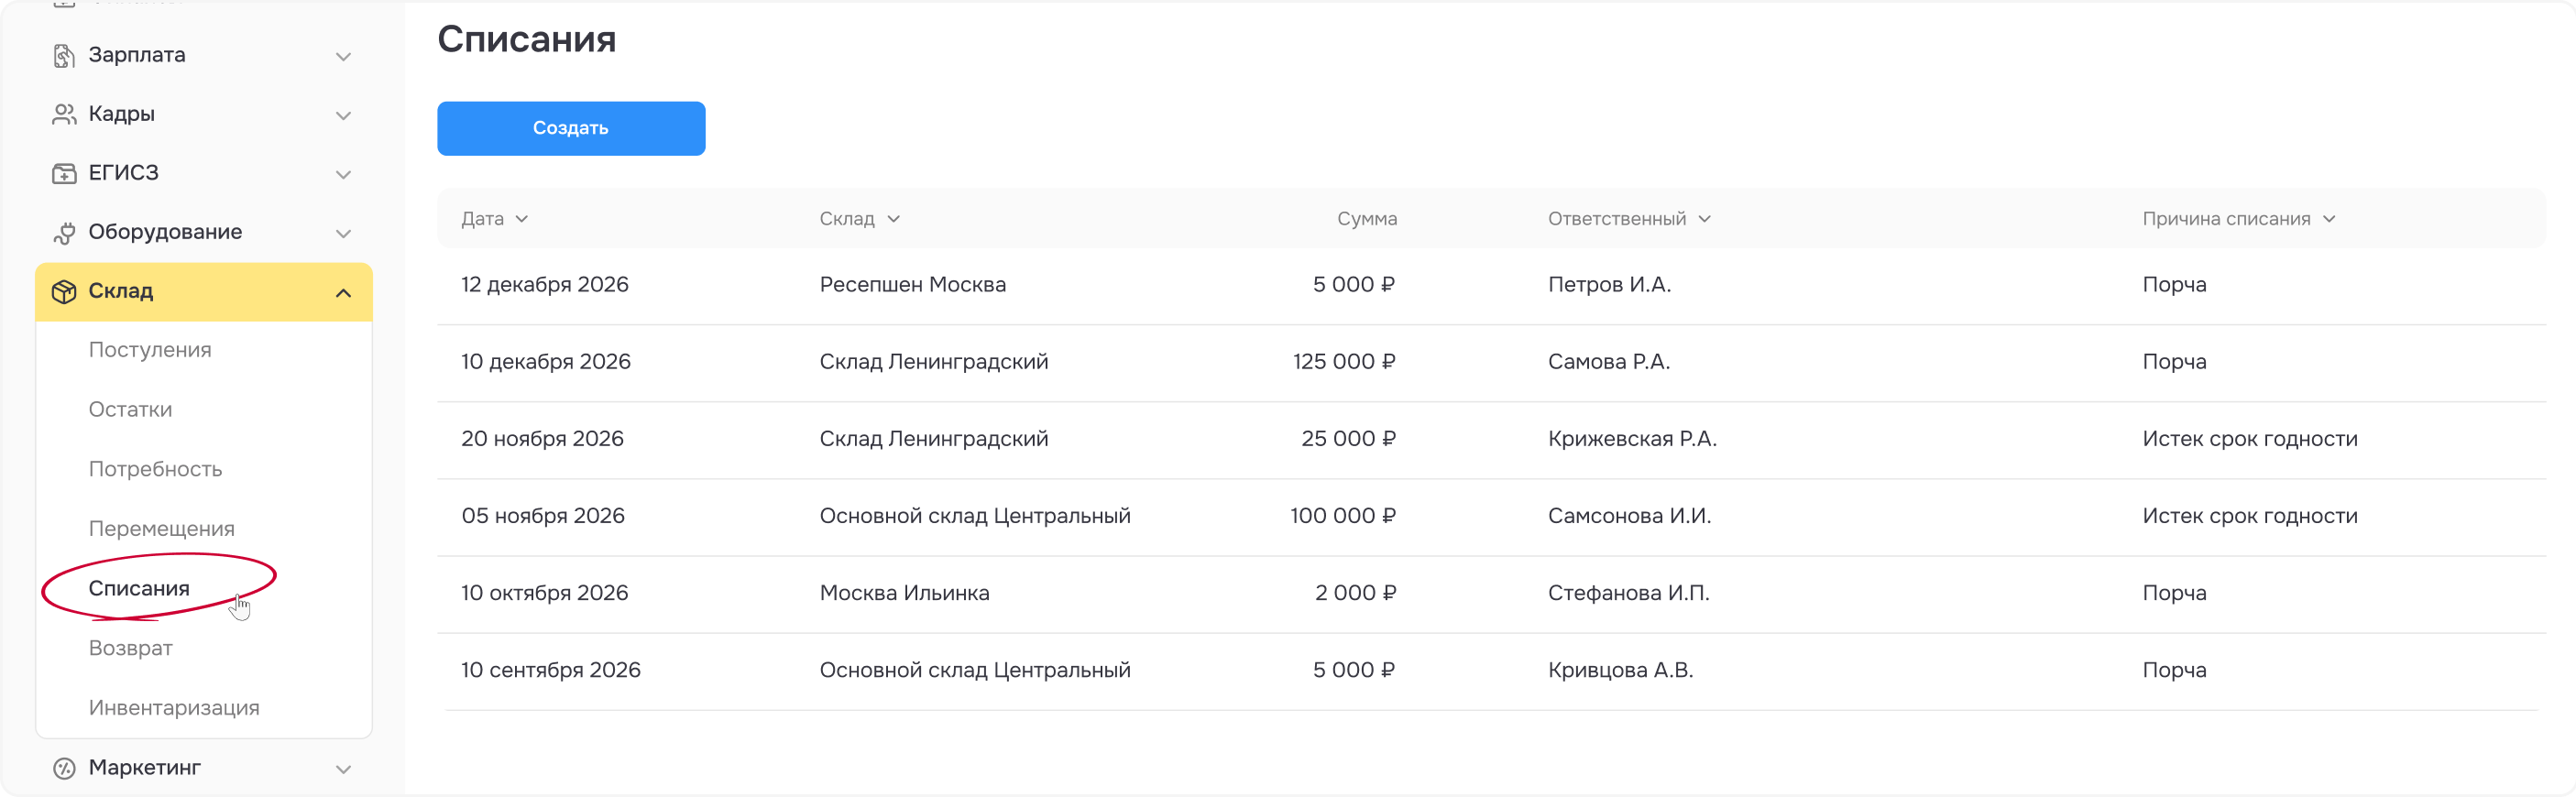
Task: Click the Оборудование equipment icon
Action: click(x=64, y=233)
